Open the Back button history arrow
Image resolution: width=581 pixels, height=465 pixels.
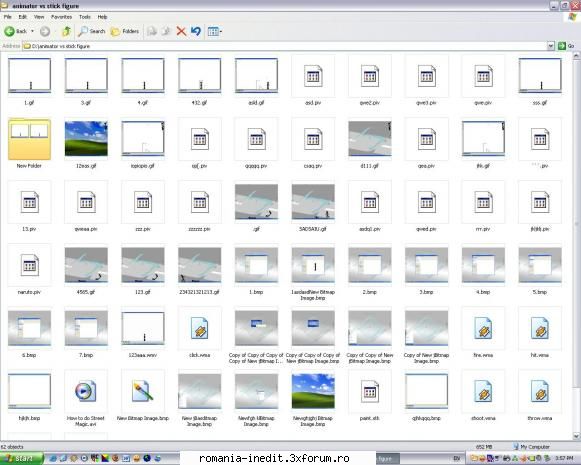coord(32,31)
